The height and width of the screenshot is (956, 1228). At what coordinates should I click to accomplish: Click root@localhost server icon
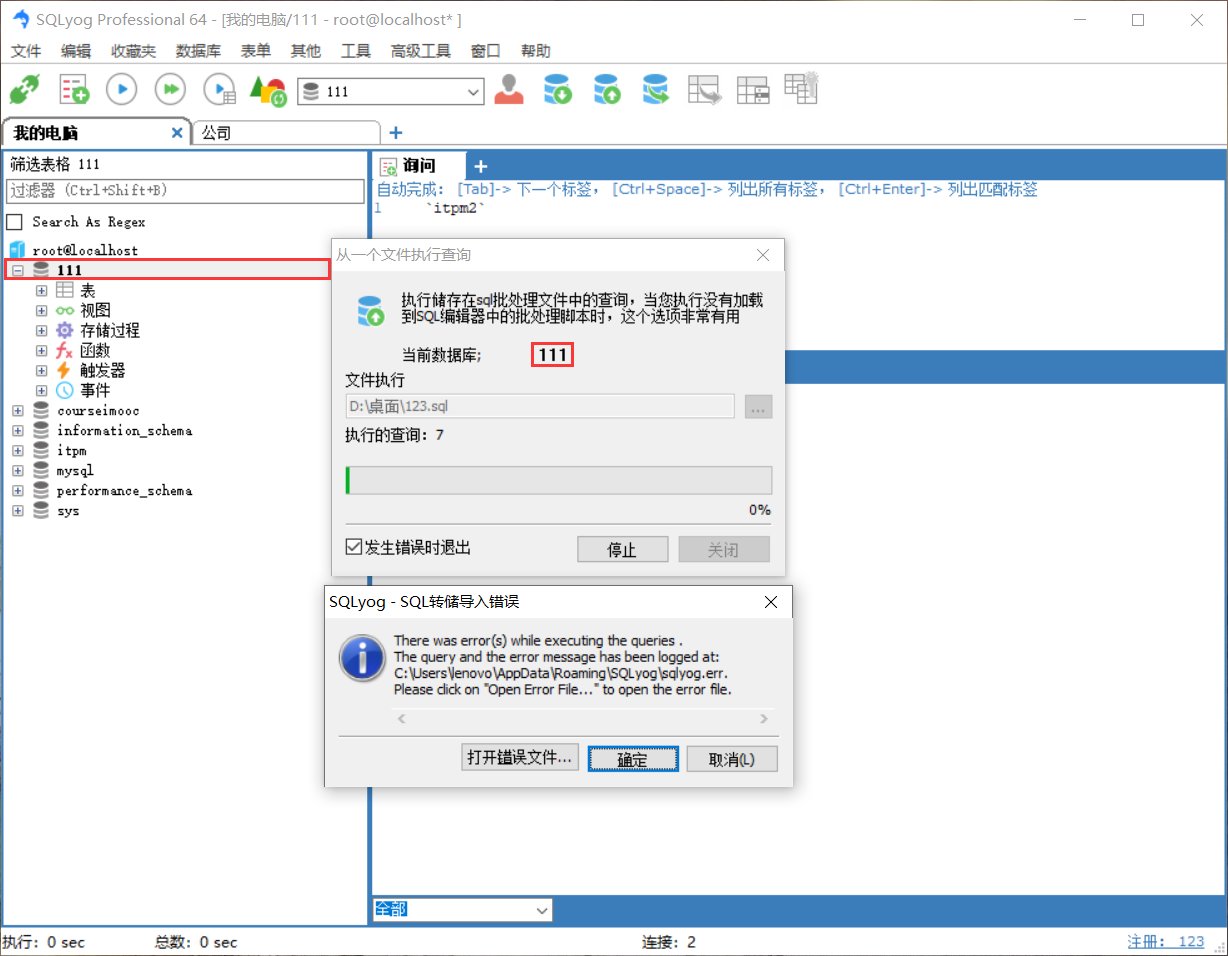point(17,250)
